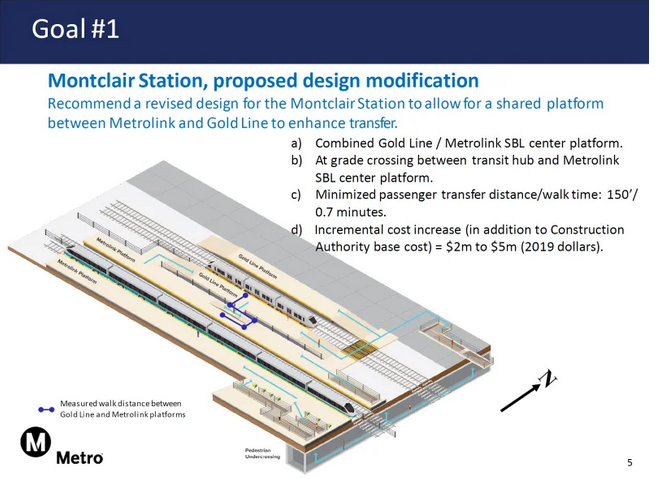The height and width of the screenshot is (479, 657).
Task: Click the Measured walk distance legend text
Action: (x=122, y=409)
